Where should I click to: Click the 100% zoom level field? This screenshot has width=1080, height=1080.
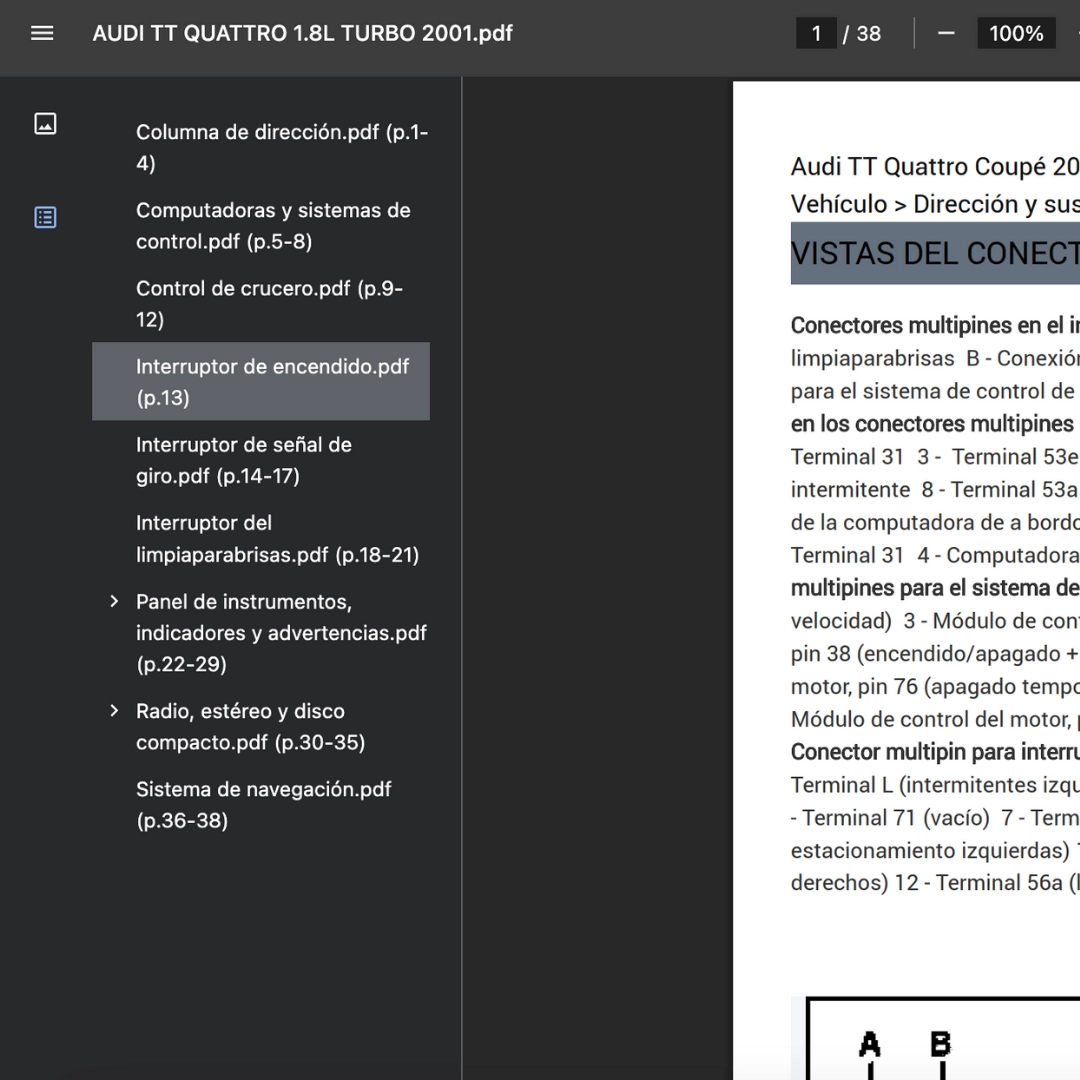(1015, 33)
